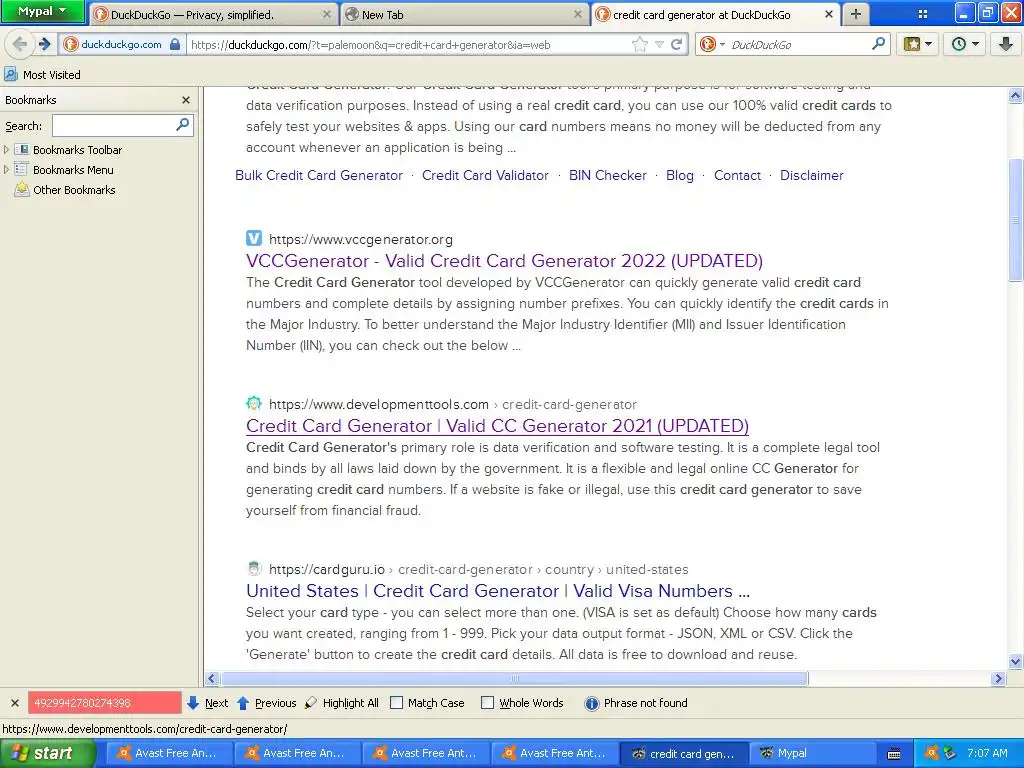Reload the page with the refresh icon

[677, 44]
